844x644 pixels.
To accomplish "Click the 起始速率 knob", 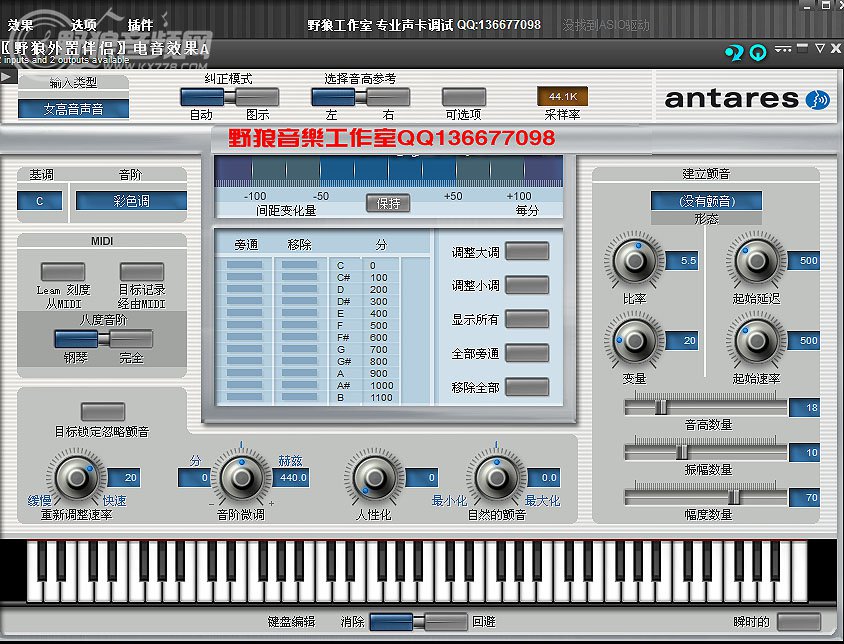I will click(x=756, y=340).
